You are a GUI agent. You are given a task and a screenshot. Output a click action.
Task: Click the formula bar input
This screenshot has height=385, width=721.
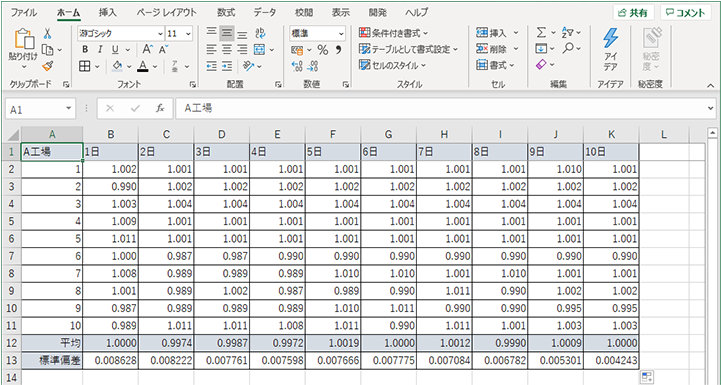tap(441, 109)
